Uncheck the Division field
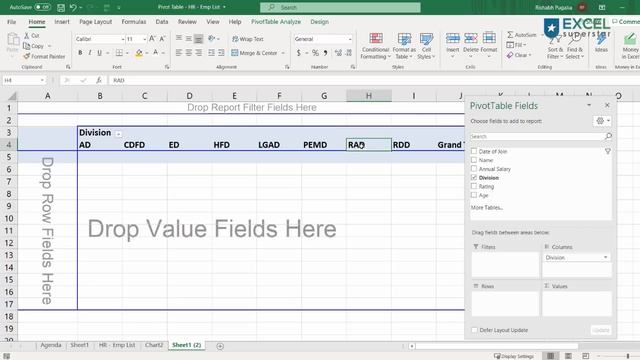The width and height of the screenshot is (640, 360). tap(474, 178)
